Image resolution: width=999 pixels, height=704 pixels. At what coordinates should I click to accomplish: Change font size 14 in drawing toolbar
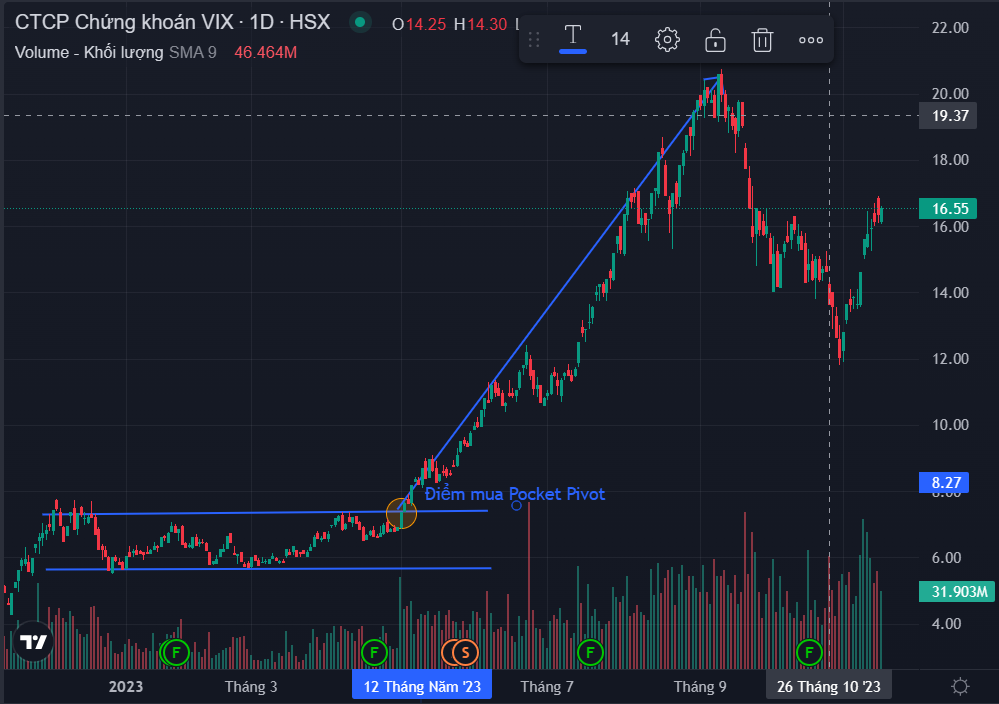[x=620, y=40]
